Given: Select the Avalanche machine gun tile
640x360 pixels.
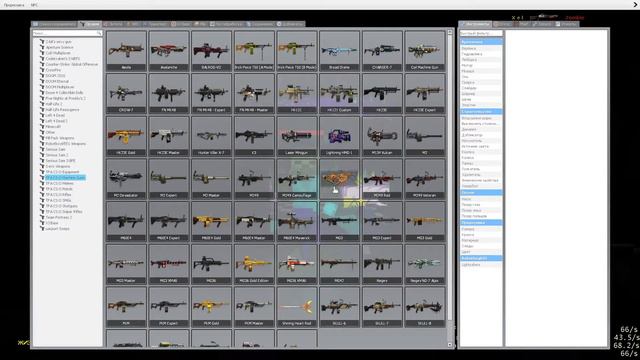Looking at the screenshot, I should coord(169,51).
